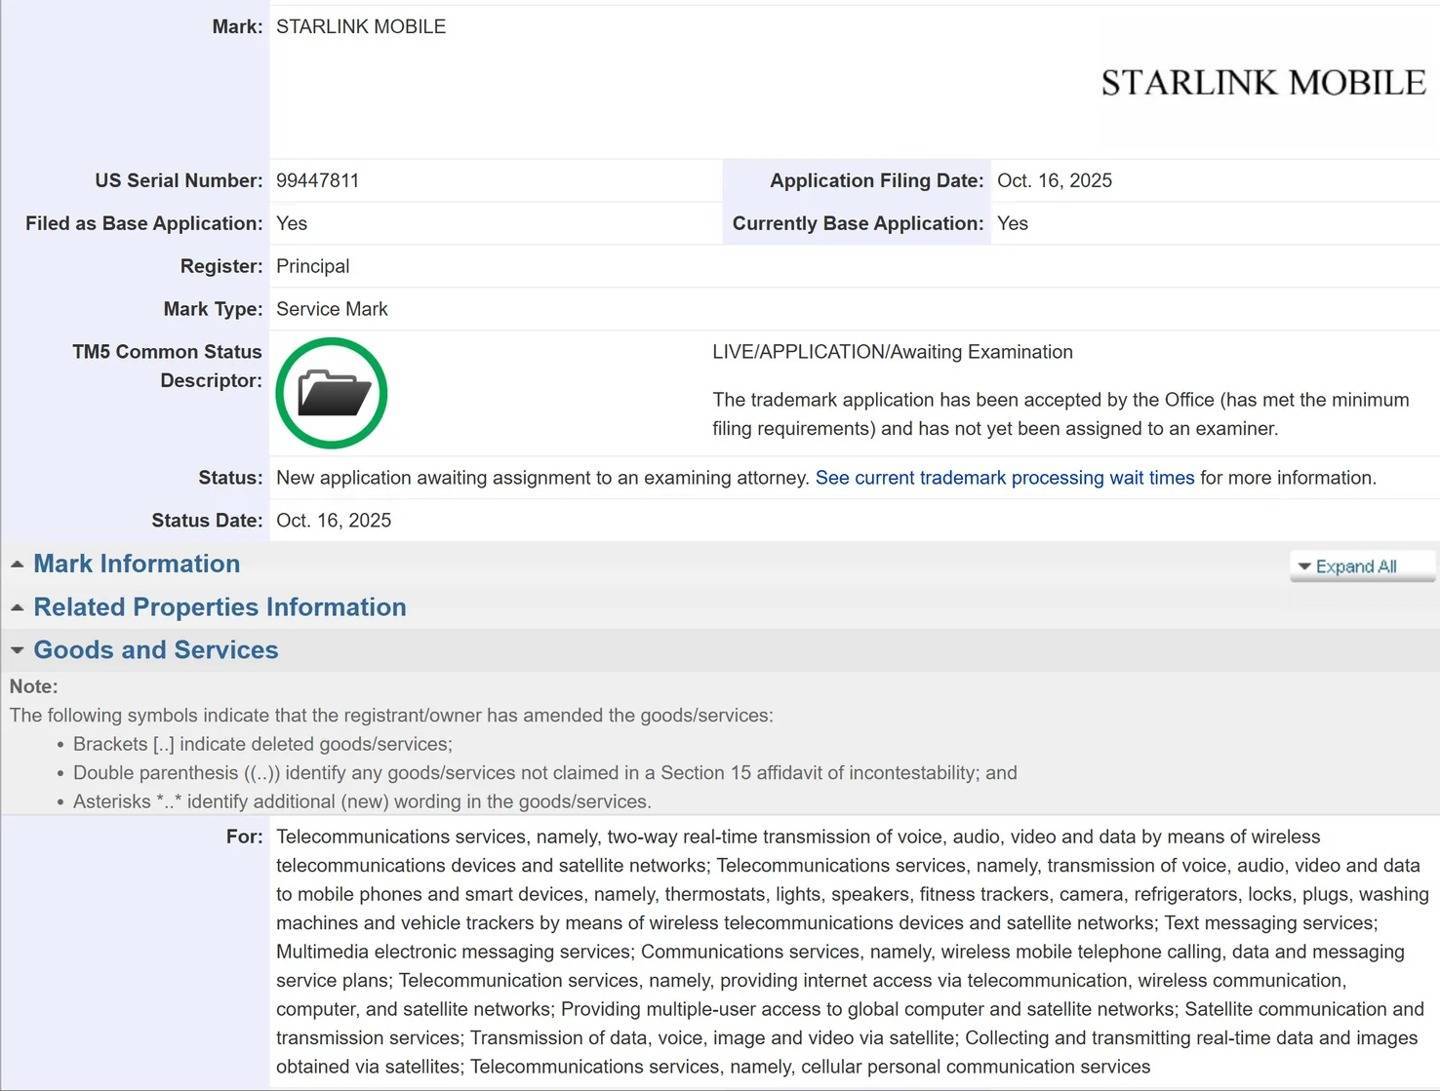1440x1091 pixels.
Task: Collapse Goods and Services using its arrow
Action: click(x=17, y=651)
